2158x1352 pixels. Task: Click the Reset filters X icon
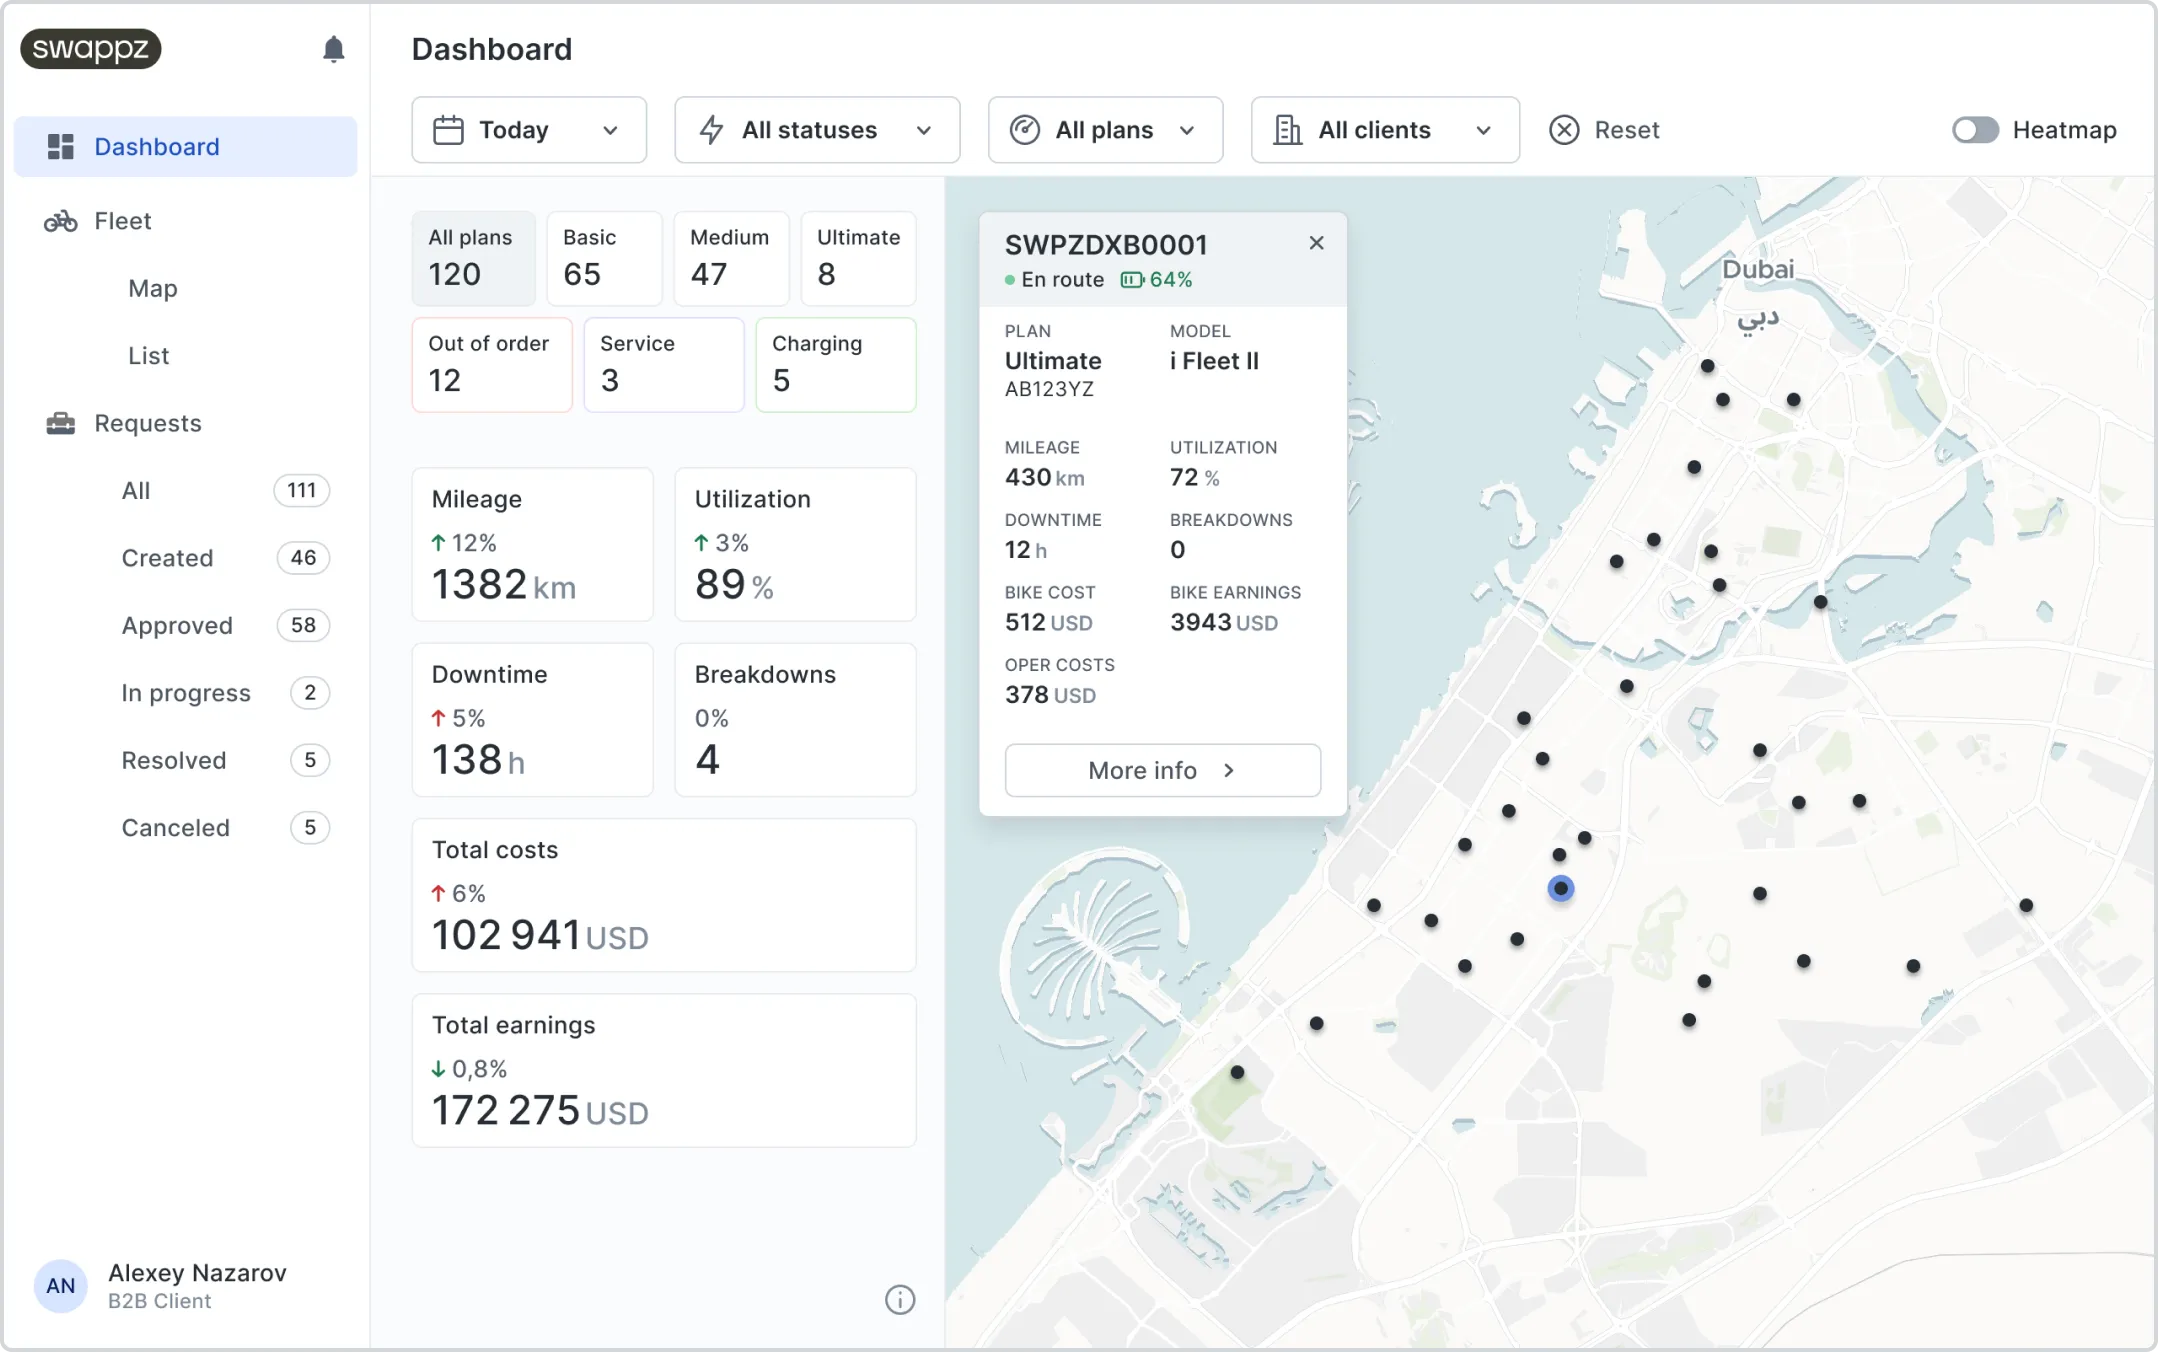click(x=1564, y=130)
